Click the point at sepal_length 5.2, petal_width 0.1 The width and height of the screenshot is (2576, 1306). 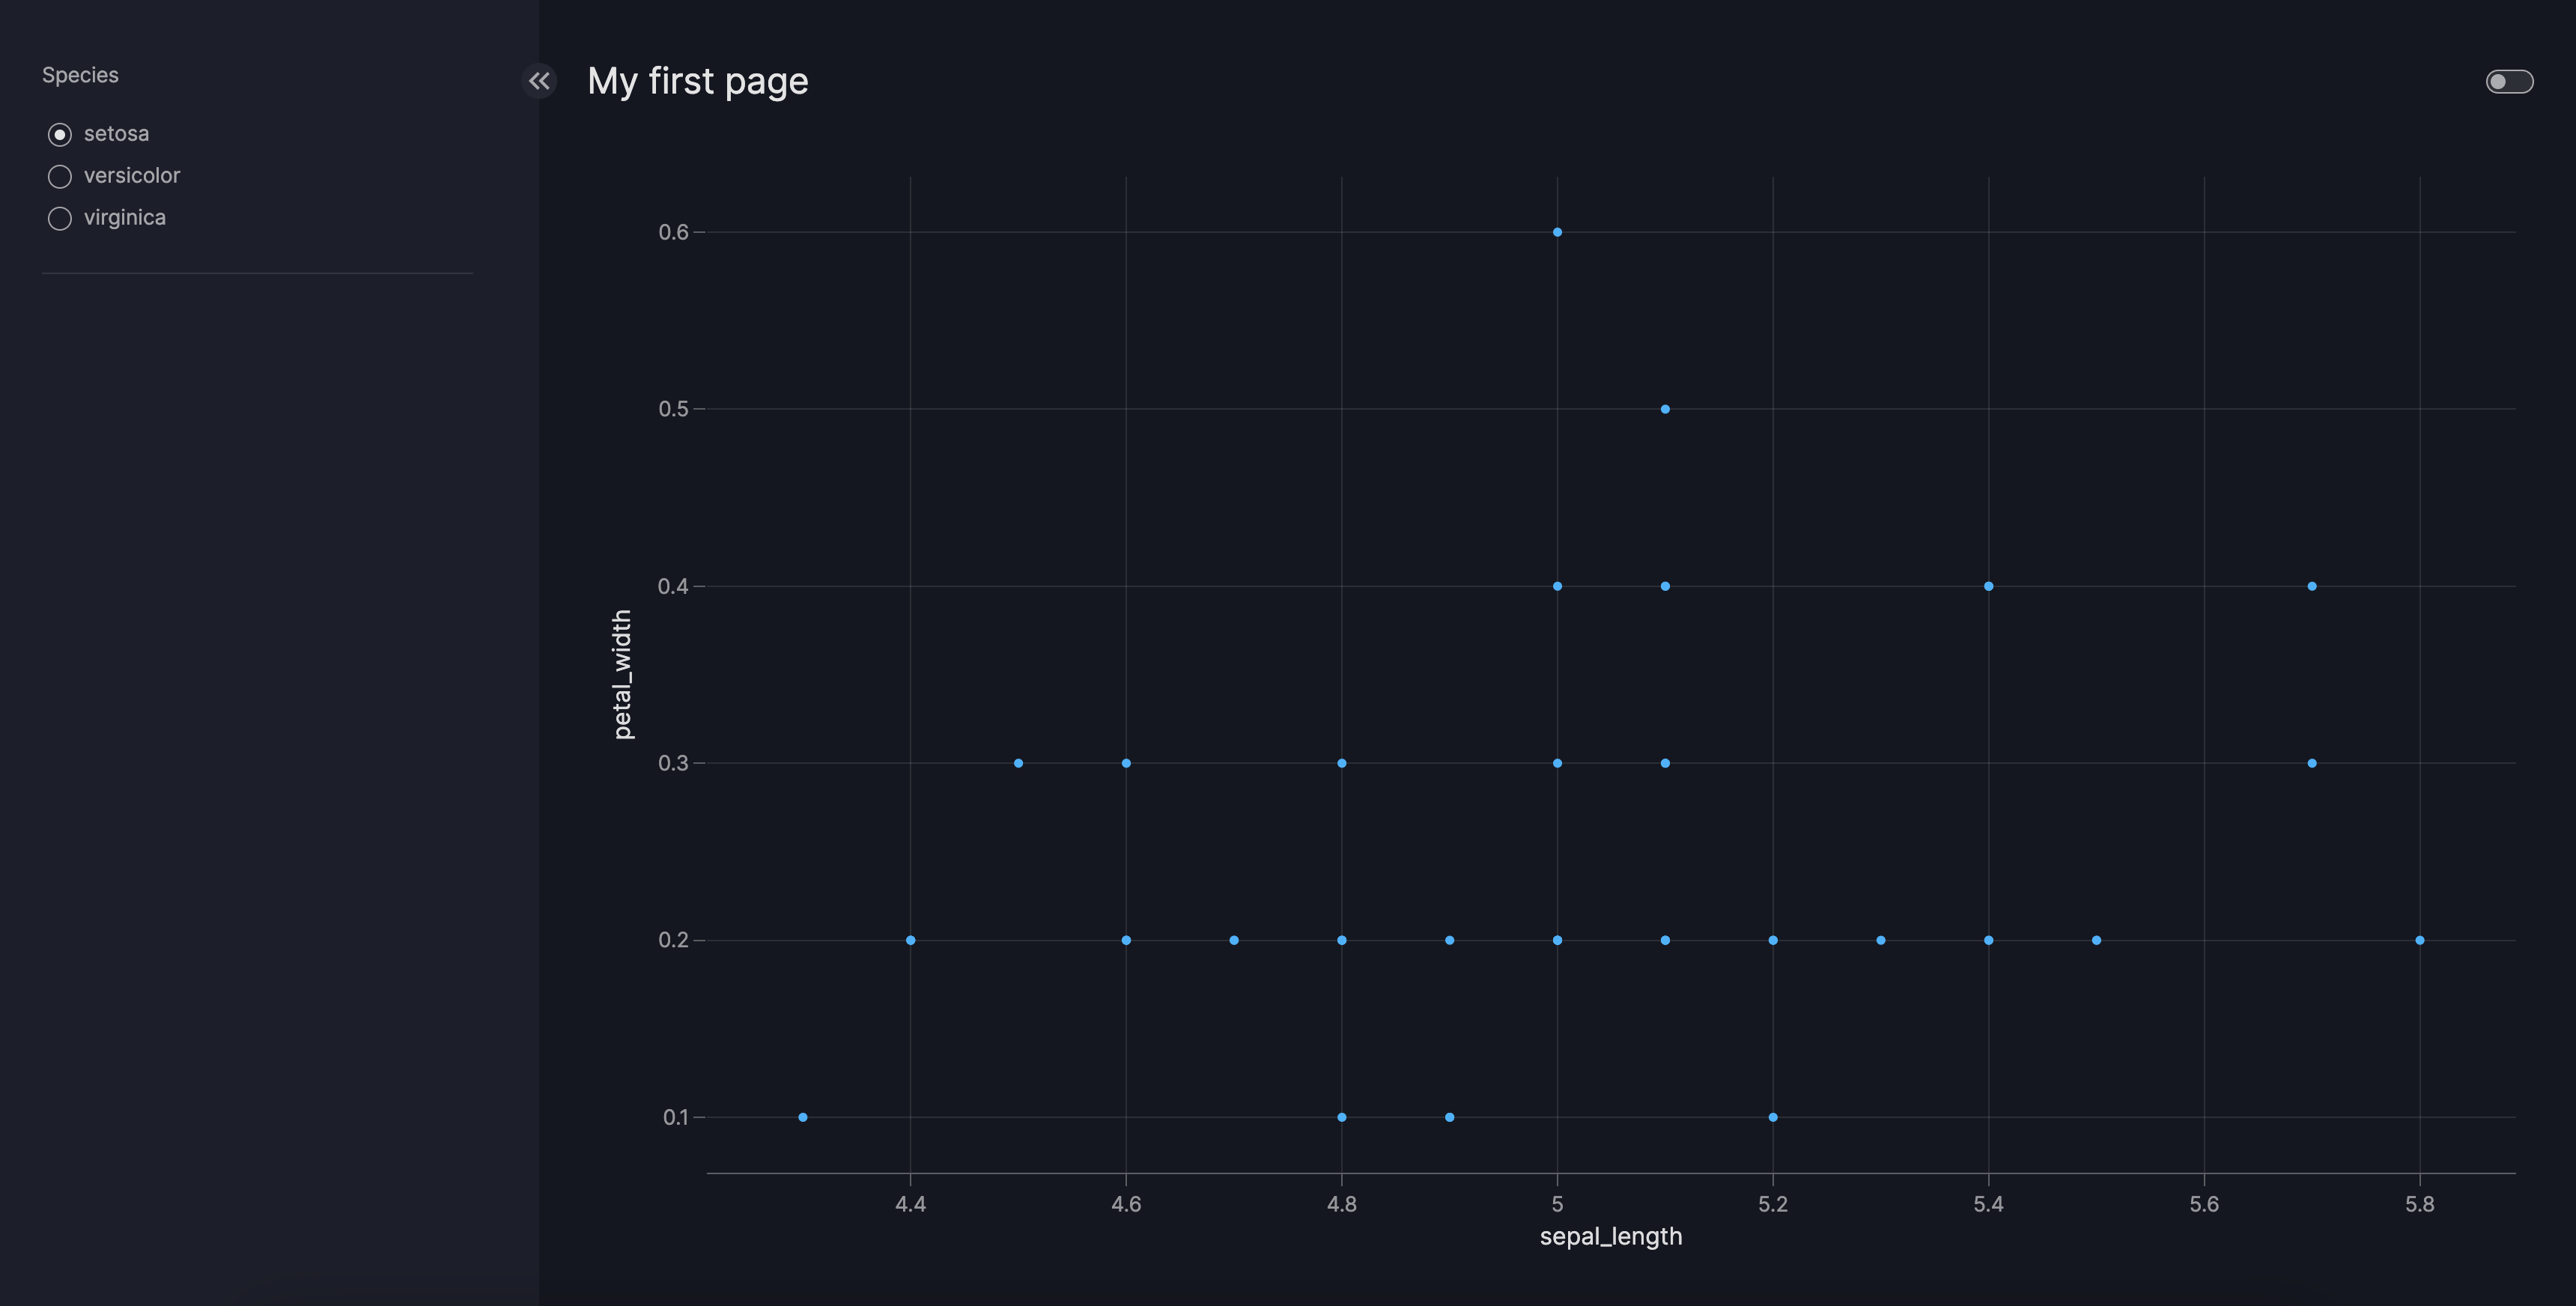tap(1773, 1117)
